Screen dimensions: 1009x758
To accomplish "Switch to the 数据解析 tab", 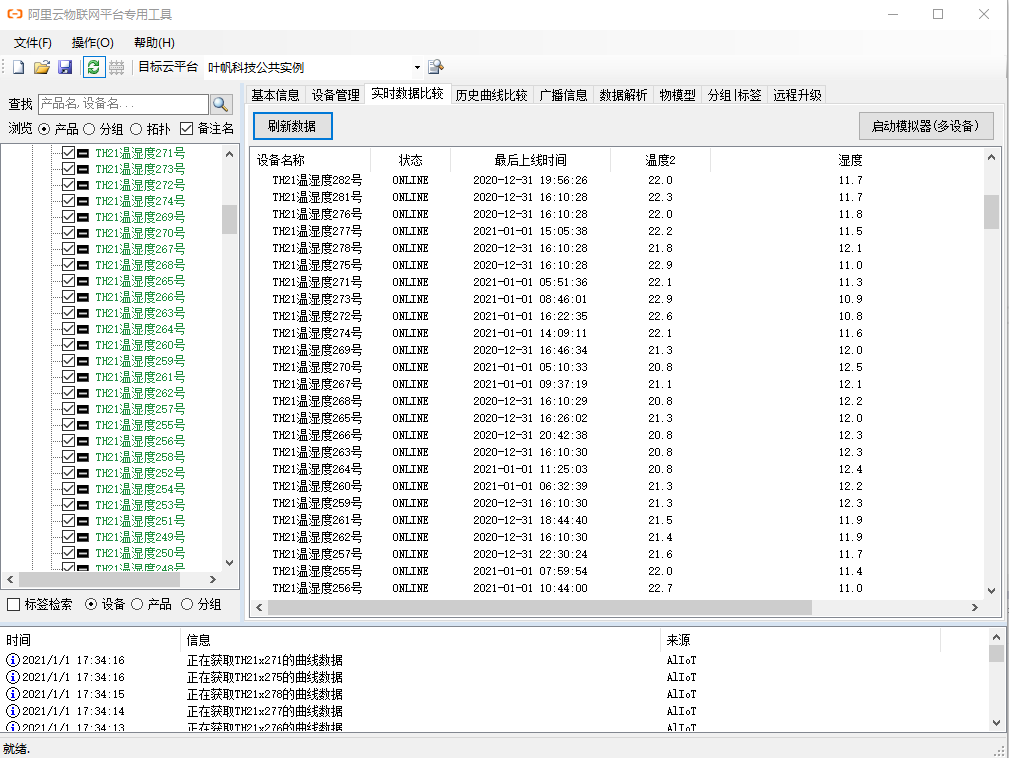I will [x=623, y=95].
